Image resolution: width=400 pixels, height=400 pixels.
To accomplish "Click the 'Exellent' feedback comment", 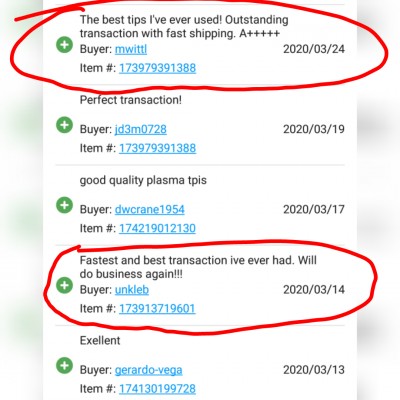I will tap(100, 340).
